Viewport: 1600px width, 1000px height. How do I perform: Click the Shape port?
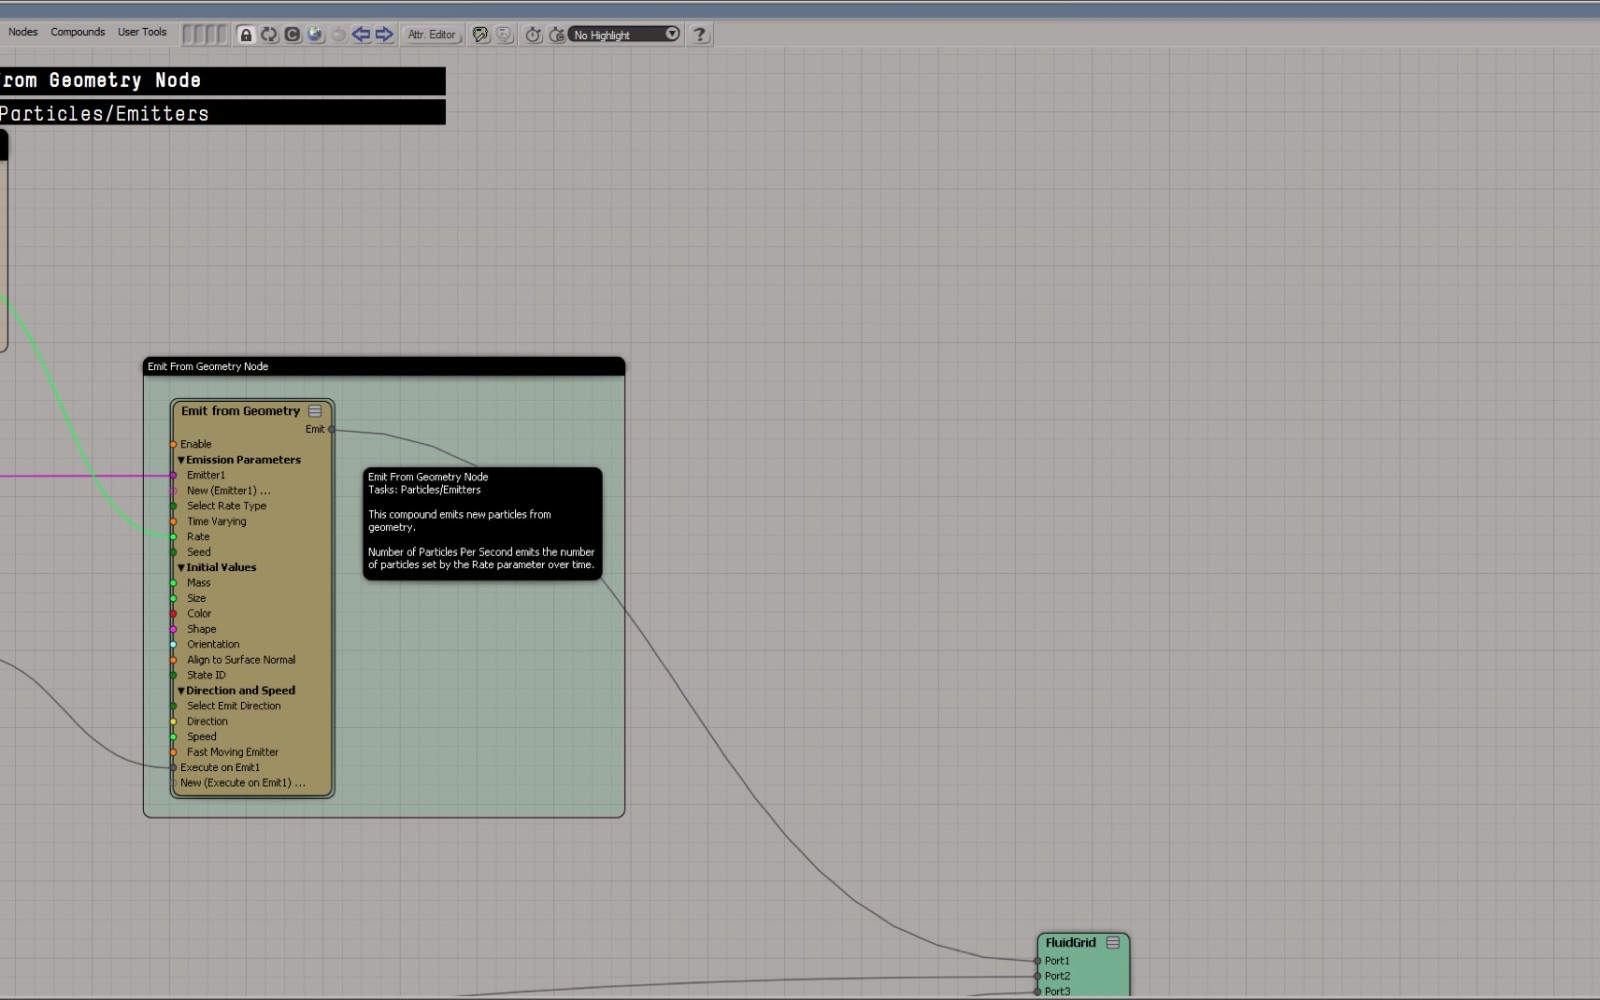[x=173, y=629]
